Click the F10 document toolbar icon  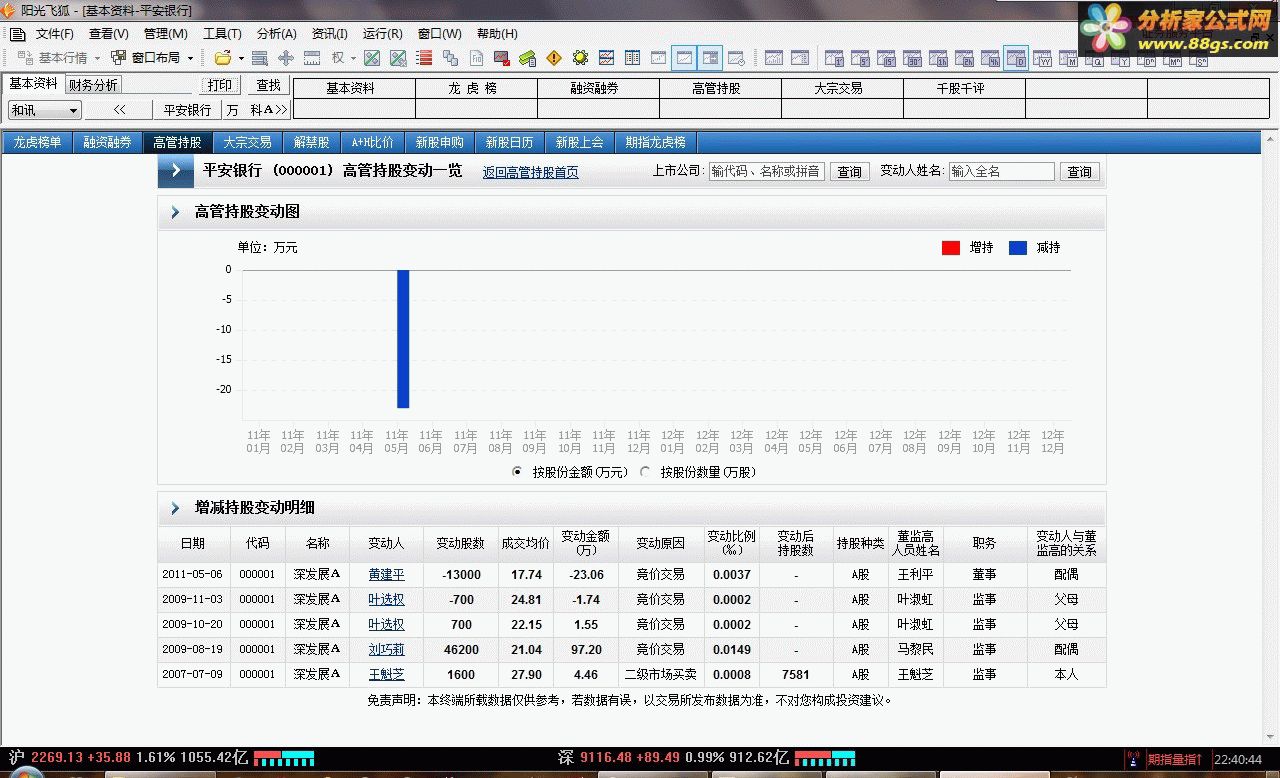click(476, 58)
